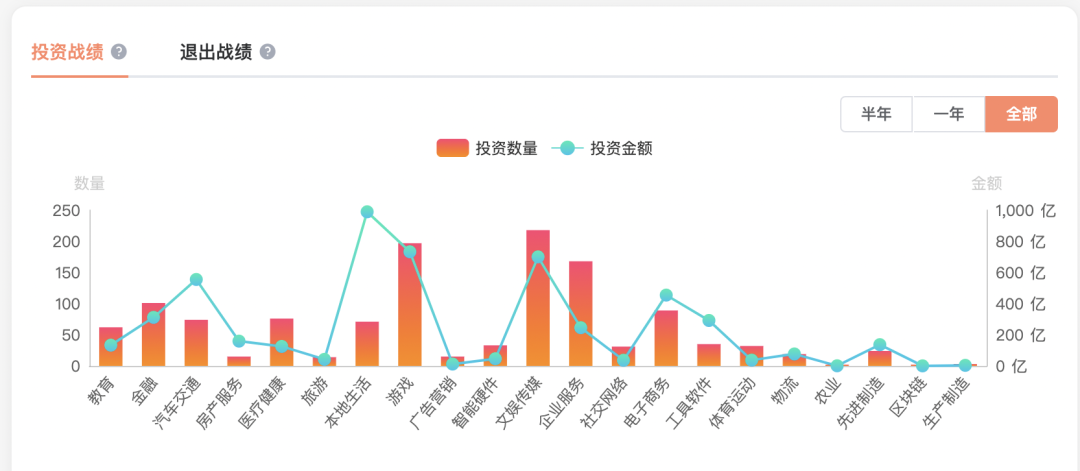Viewport: 1080px width, 471px height.
Task: Switch to 退出战绩 tab
Action: (x=216, y=52)
